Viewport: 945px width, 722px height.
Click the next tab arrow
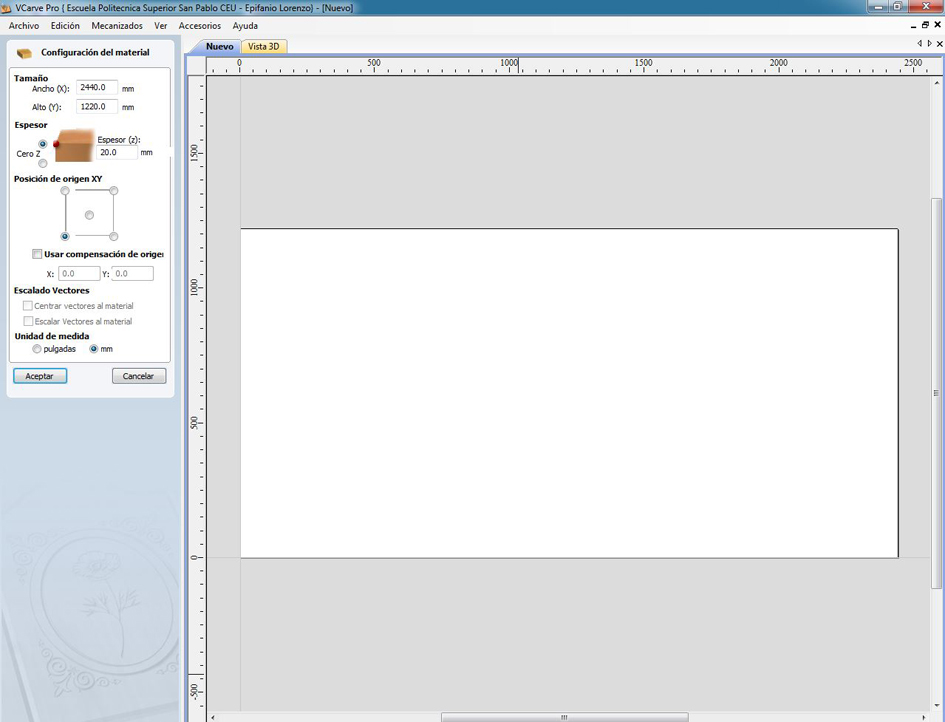(929, 43)
